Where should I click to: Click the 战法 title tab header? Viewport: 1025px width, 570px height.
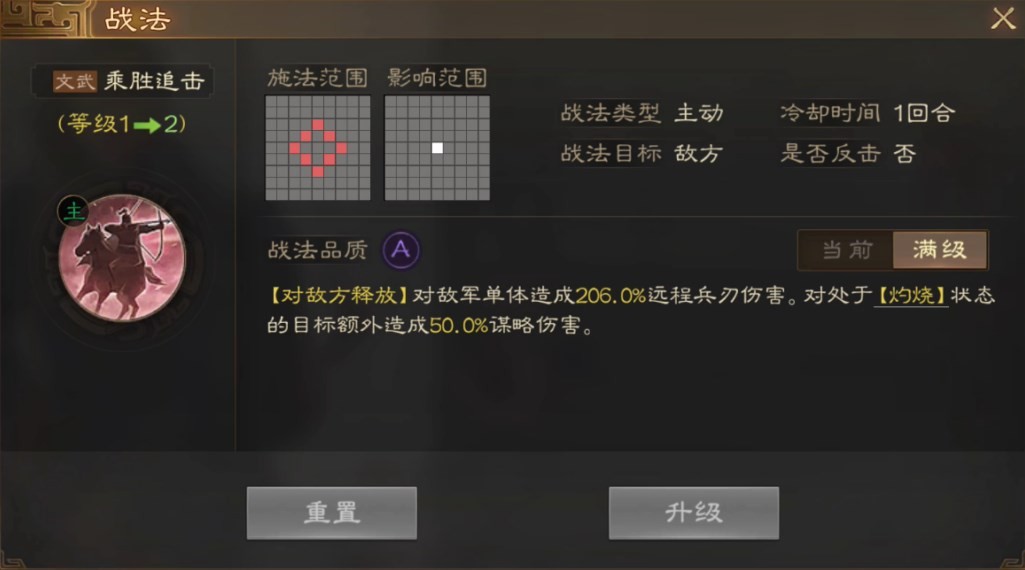tap(138, 19)
